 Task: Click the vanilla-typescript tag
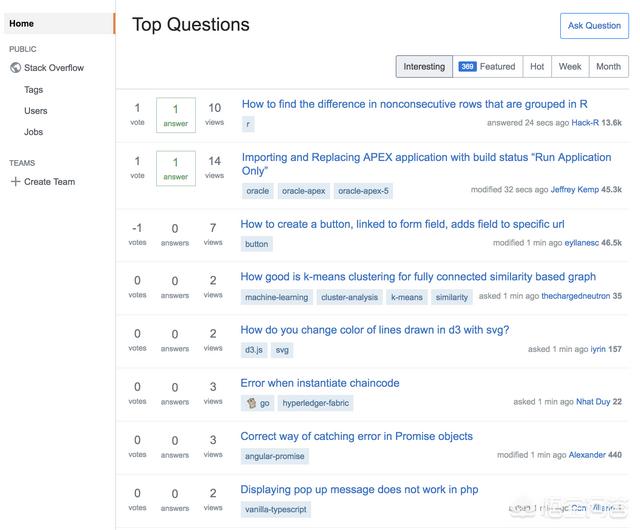[x=276, y=510]
